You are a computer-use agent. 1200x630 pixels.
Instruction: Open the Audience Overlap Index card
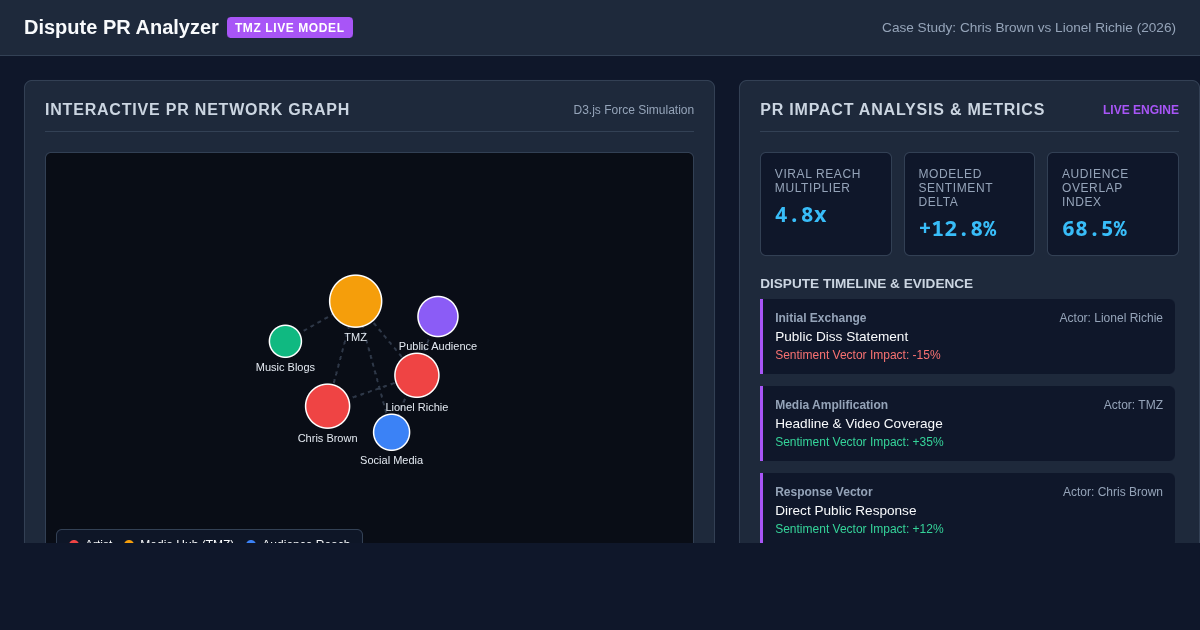click(x=1113, y=204)
